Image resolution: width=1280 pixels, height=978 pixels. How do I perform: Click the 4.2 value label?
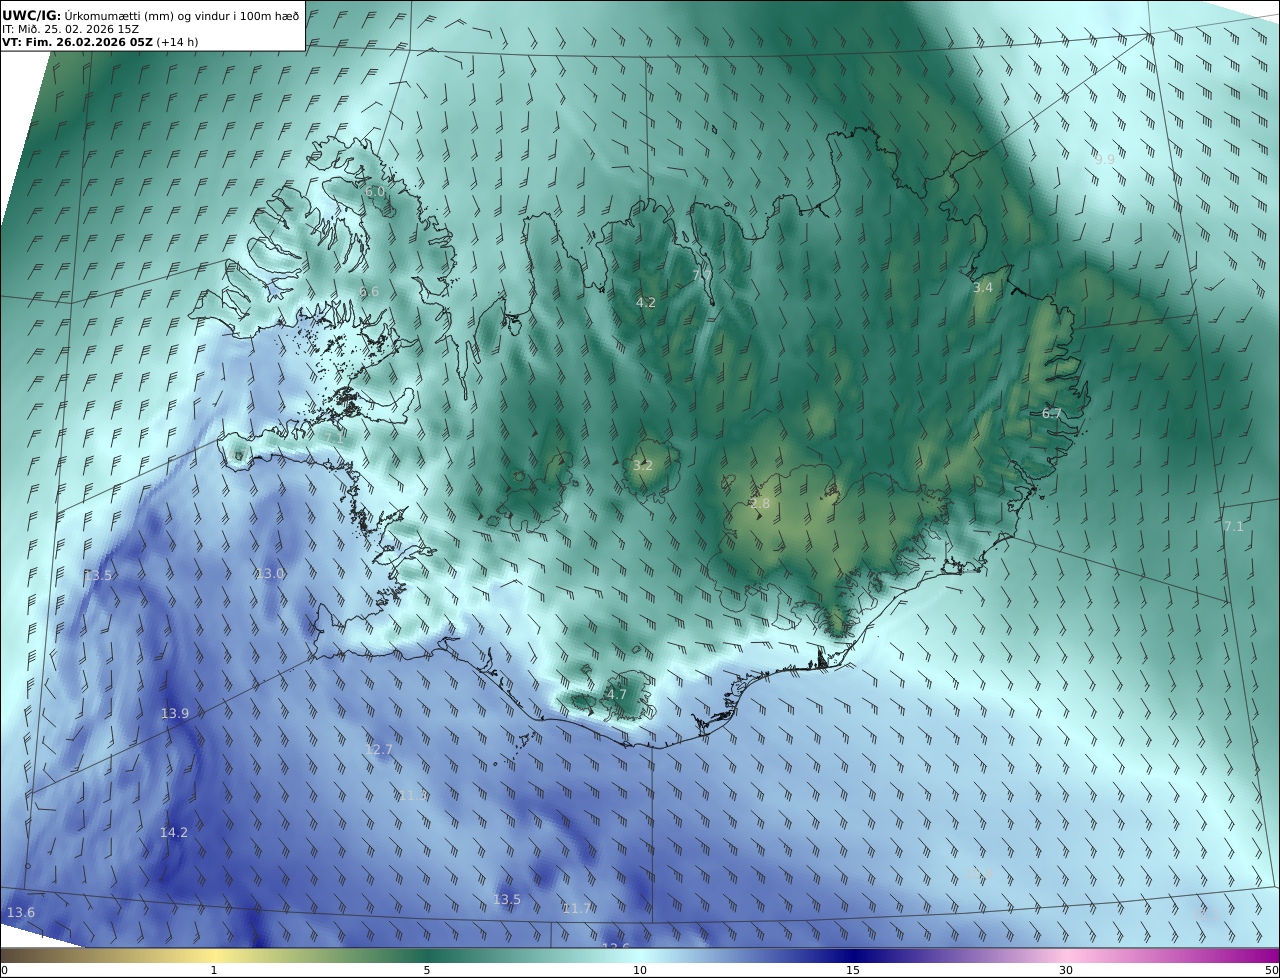pos(646,302)
